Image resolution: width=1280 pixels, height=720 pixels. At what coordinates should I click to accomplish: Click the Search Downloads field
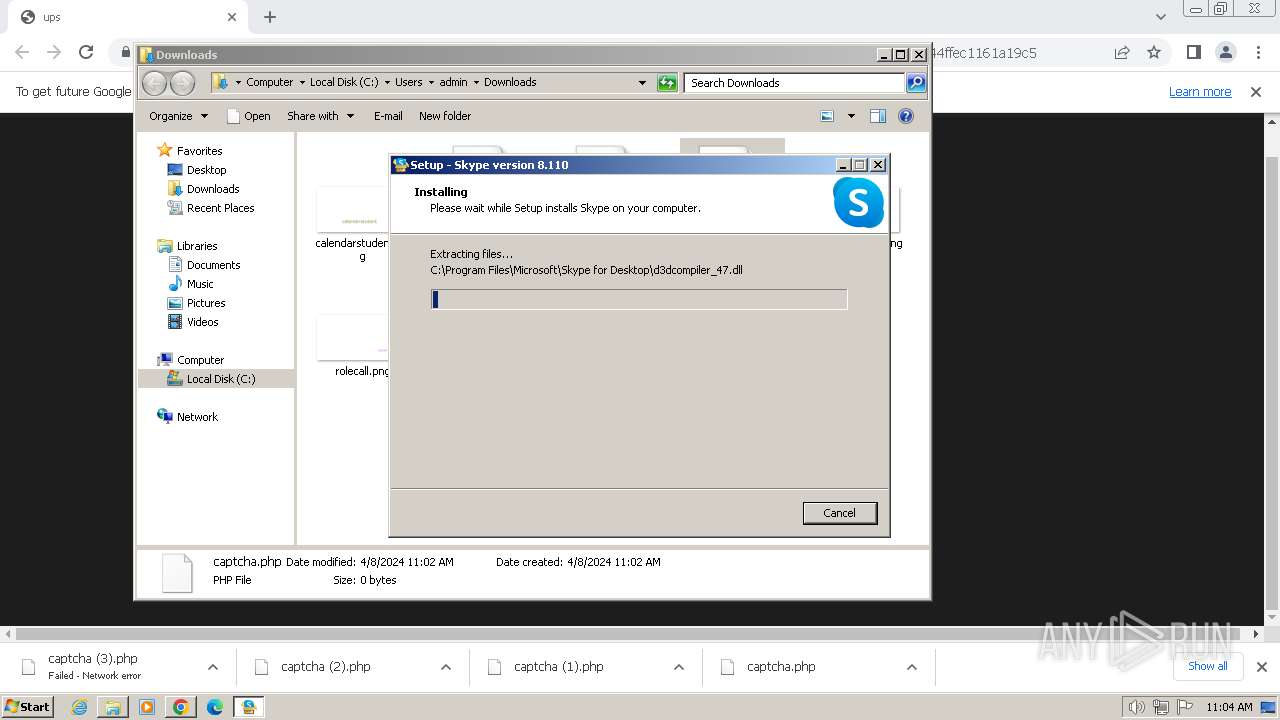tap(794, 83)
